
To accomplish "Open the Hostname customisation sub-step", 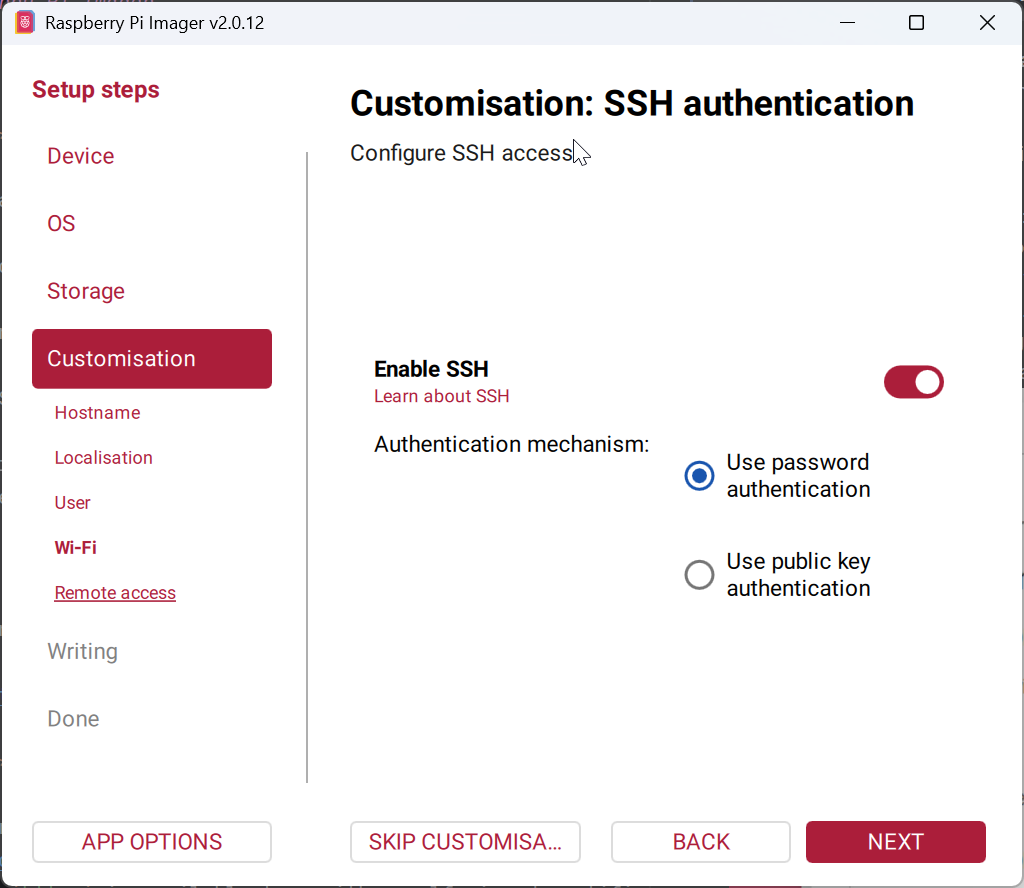I will [x=97, y=413].
